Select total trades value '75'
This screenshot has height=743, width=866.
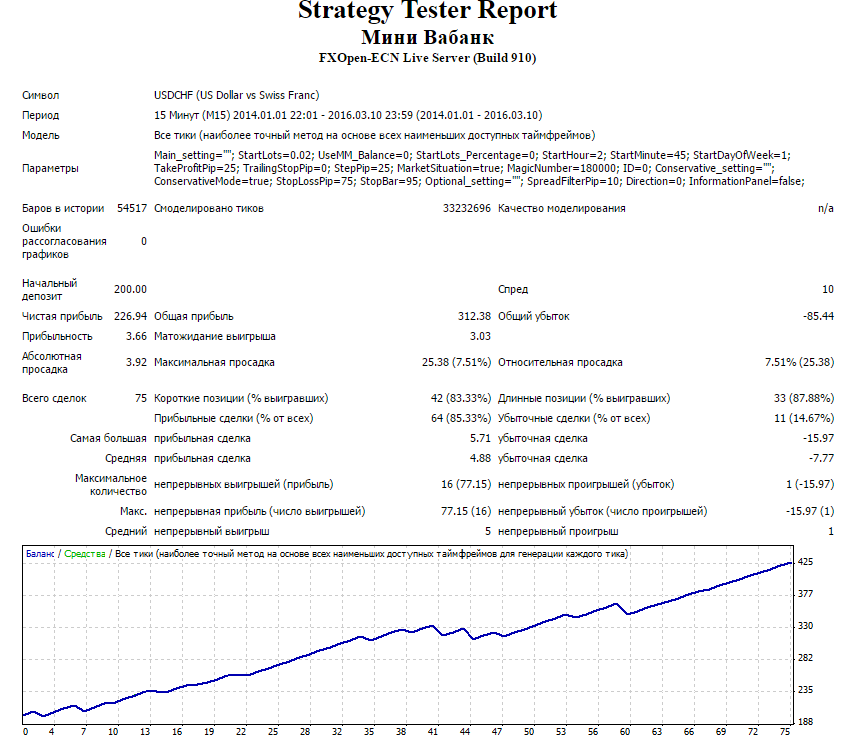(141, 398)
